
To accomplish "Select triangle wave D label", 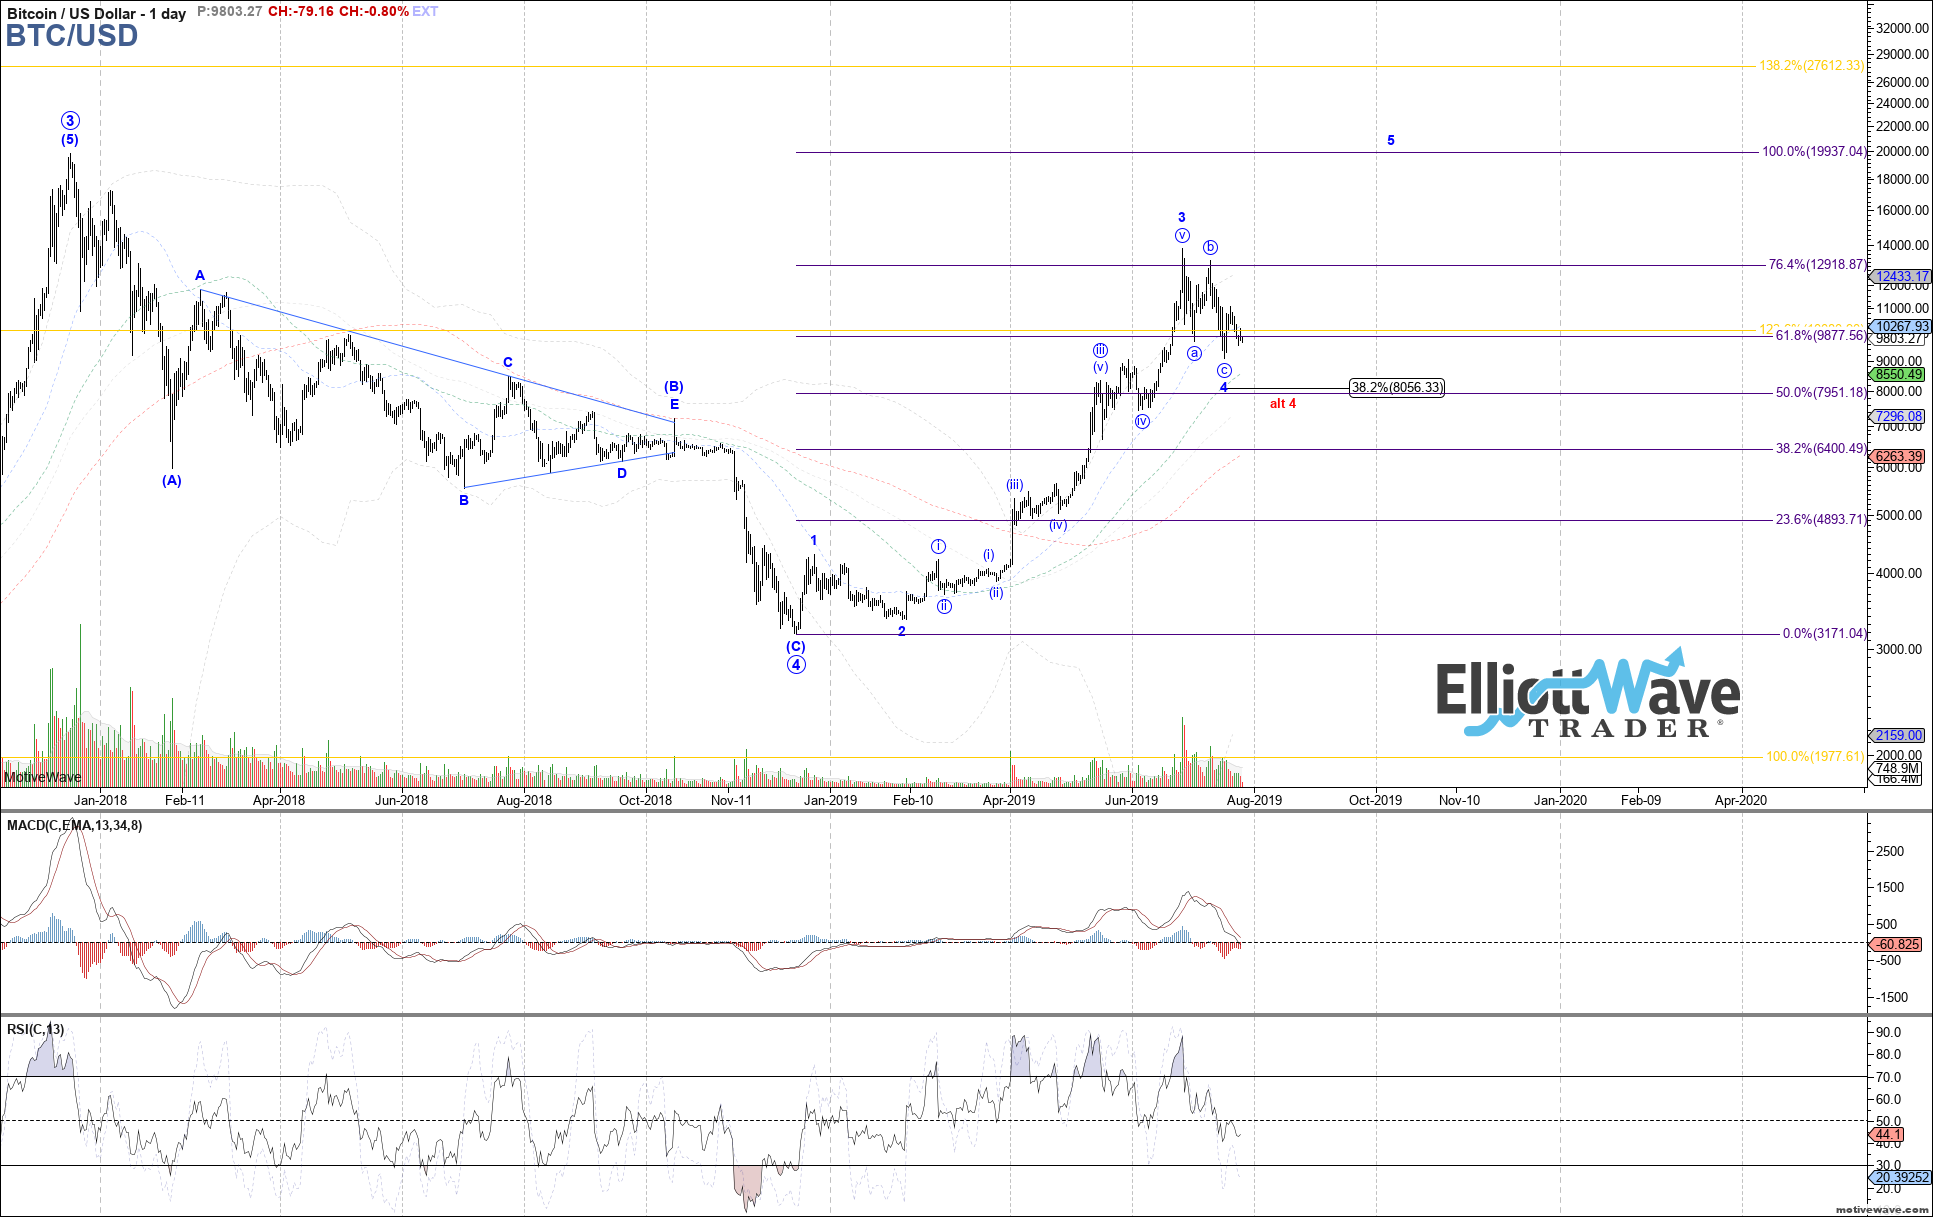I will [622, 474].
